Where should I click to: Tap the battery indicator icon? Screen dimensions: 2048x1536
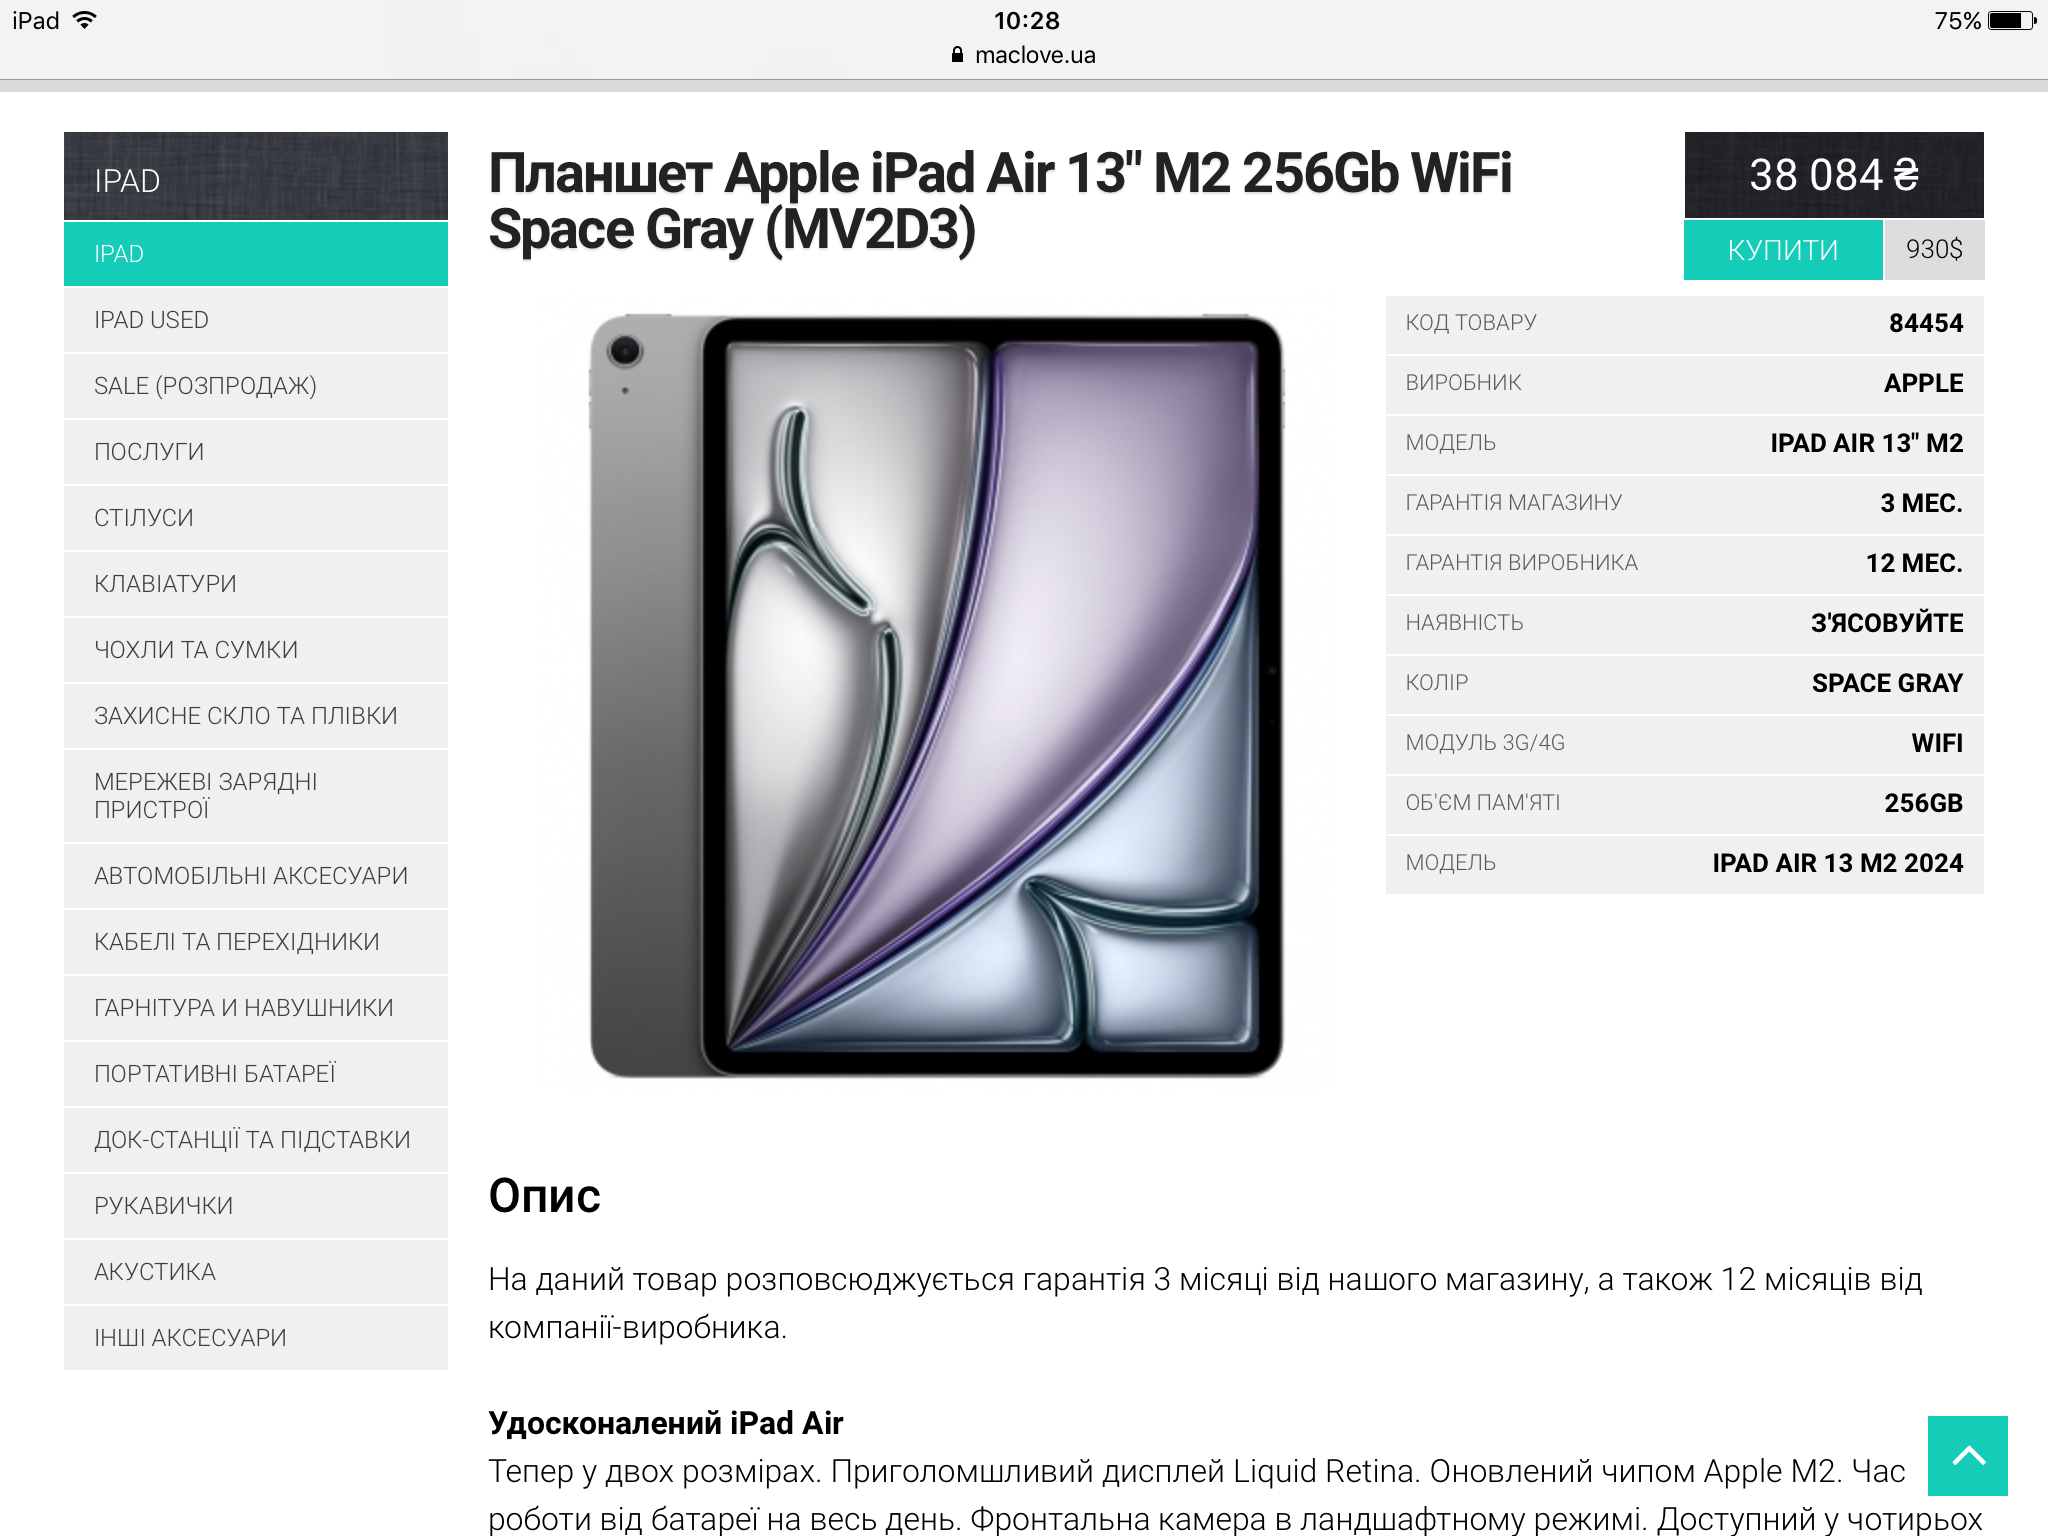tap(2012, 20)
